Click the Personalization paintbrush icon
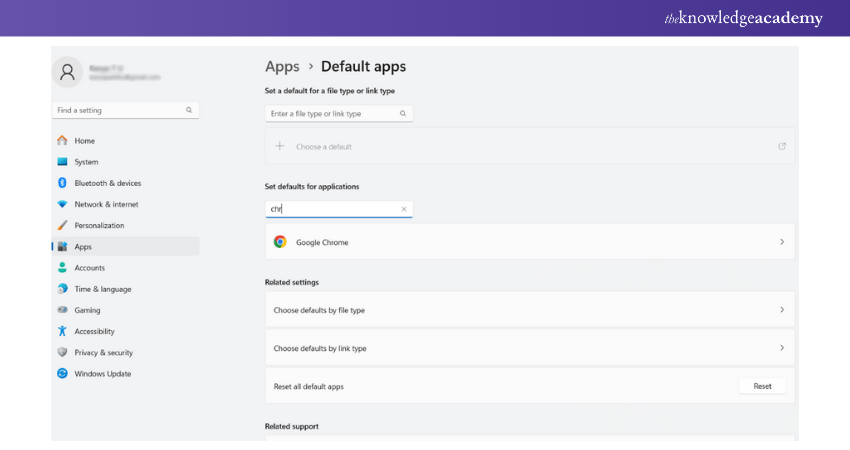The width and height of the screenshot is (850, 450). click(x=62, y=225)
